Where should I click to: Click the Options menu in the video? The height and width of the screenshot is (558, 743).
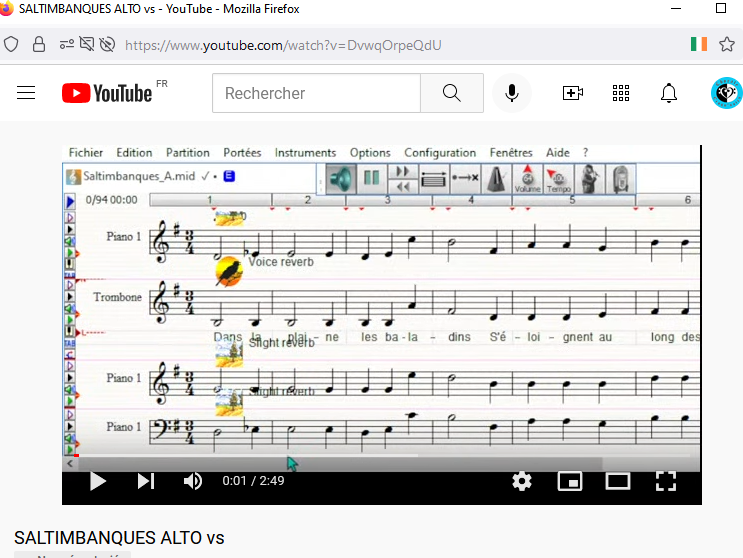(370, 153)
